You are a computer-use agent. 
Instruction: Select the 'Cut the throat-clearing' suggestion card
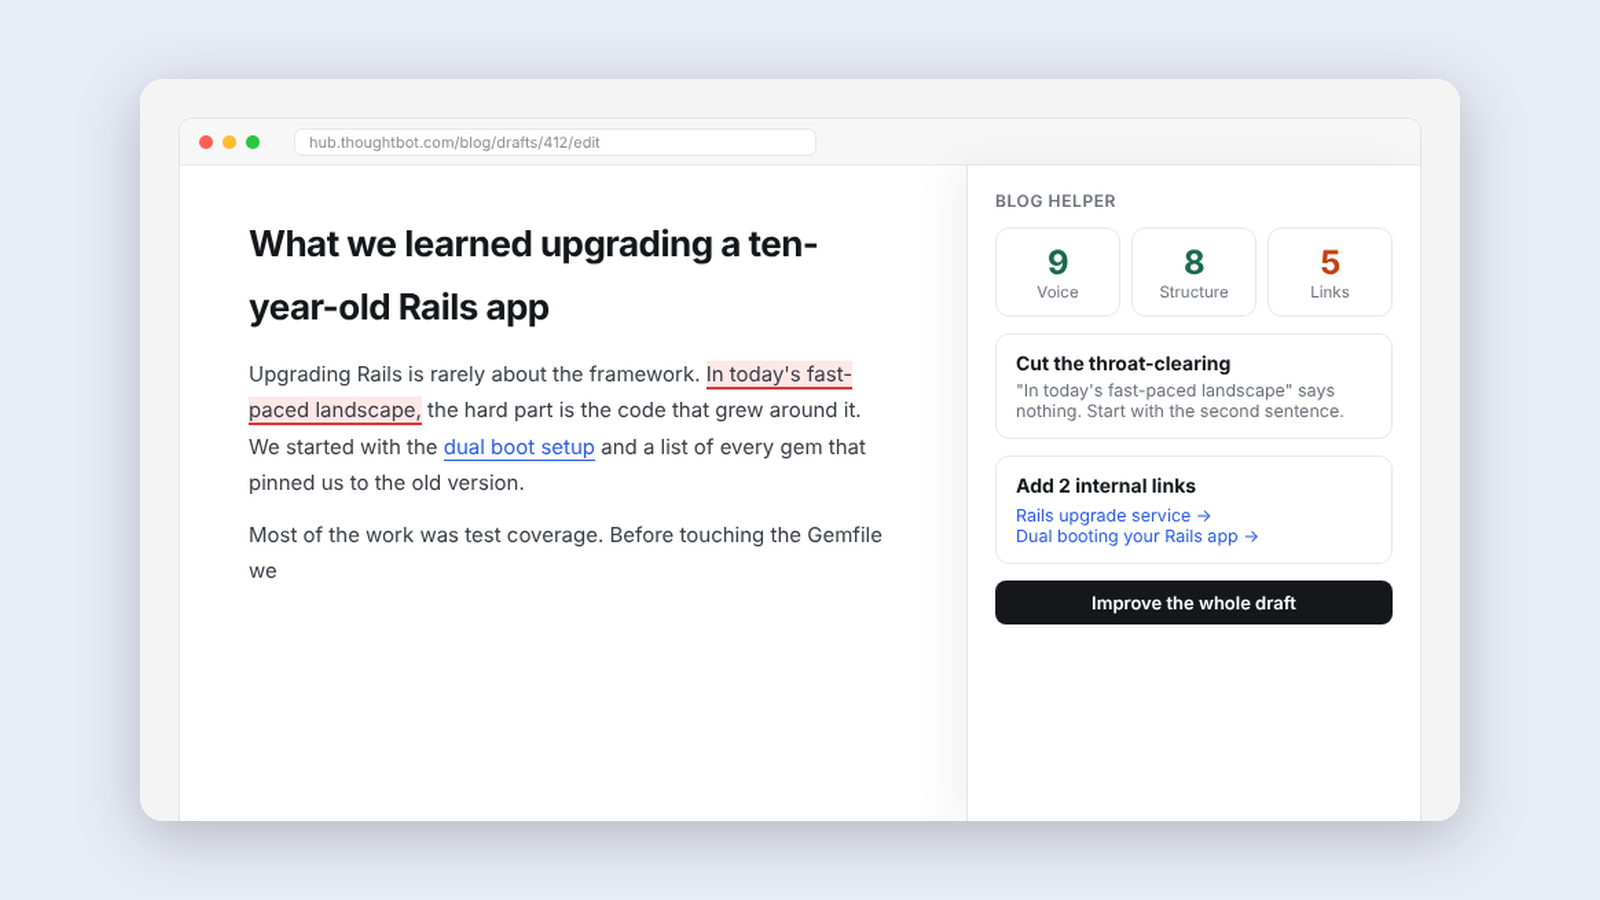tap(1193, 386)
